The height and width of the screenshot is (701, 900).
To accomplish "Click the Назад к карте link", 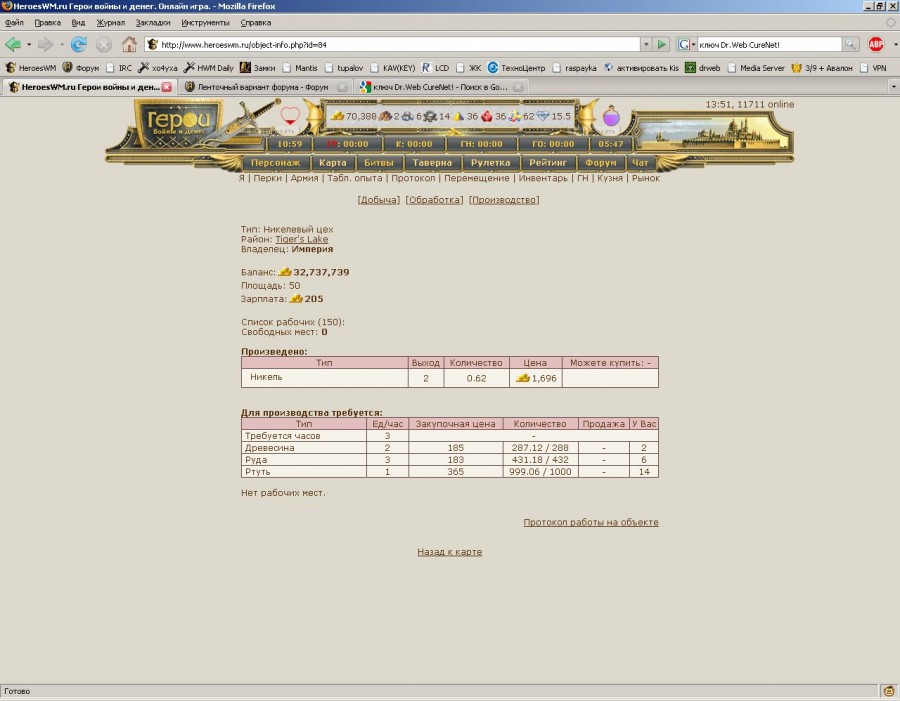I will coord(449,552).
